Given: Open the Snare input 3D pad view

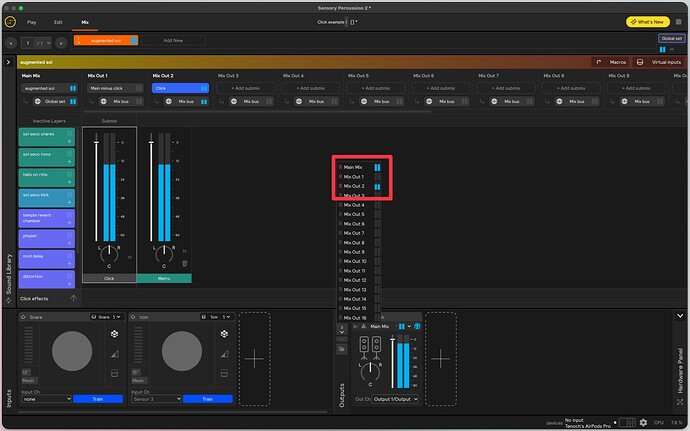Looking at the screenshot, I should click(114, 334).
